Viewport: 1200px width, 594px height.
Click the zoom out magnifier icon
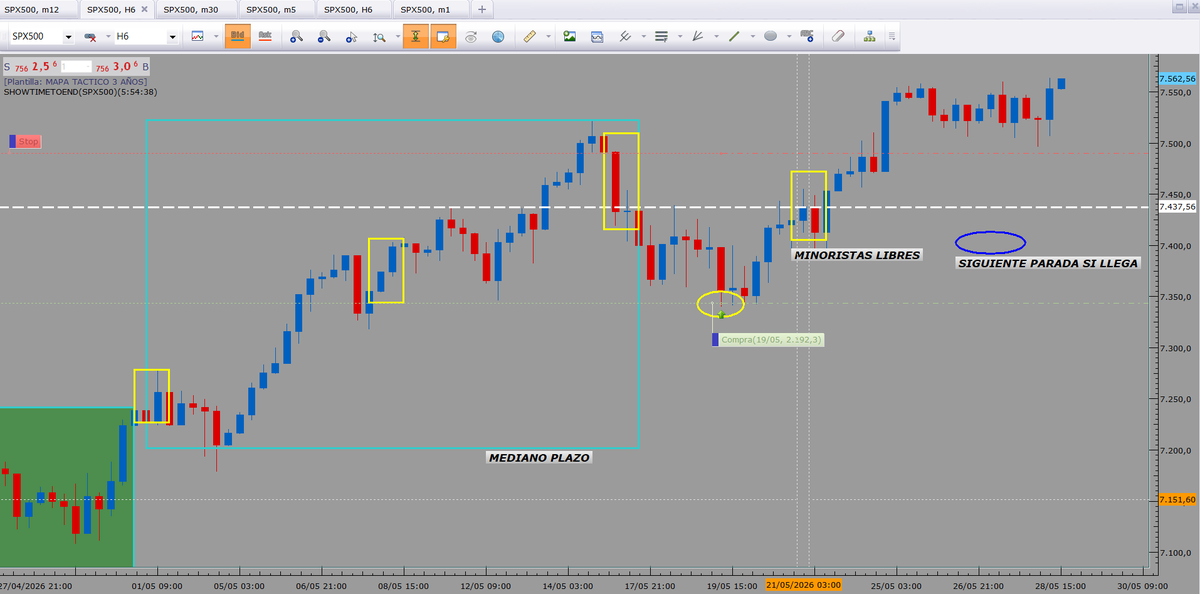pos(324,37)
